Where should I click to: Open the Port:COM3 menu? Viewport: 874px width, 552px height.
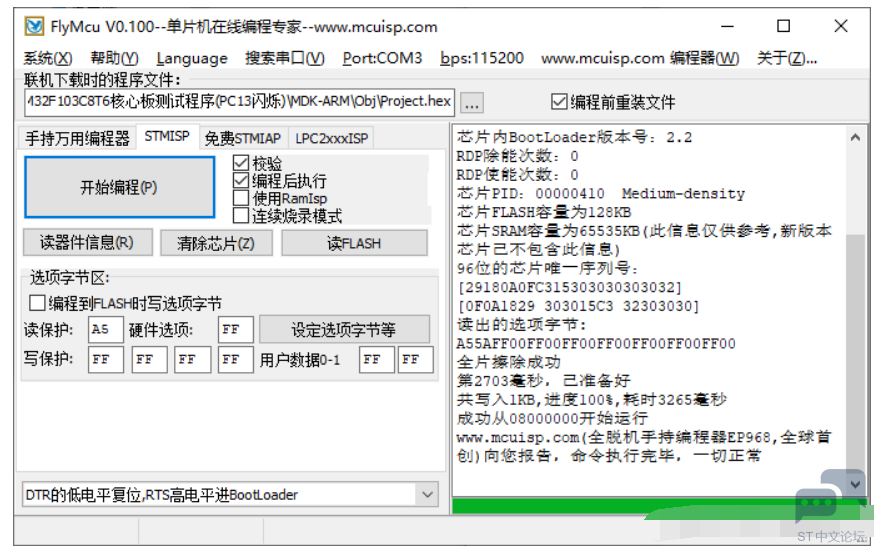[382, 58]
